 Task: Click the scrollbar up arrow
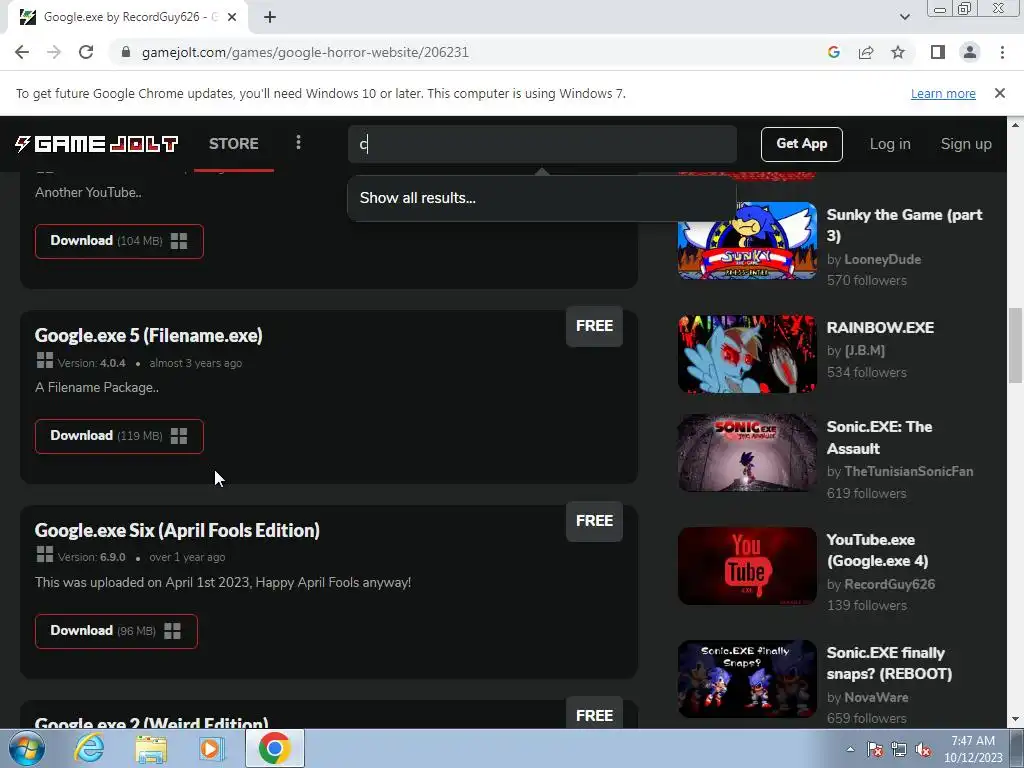point(1015,124)
